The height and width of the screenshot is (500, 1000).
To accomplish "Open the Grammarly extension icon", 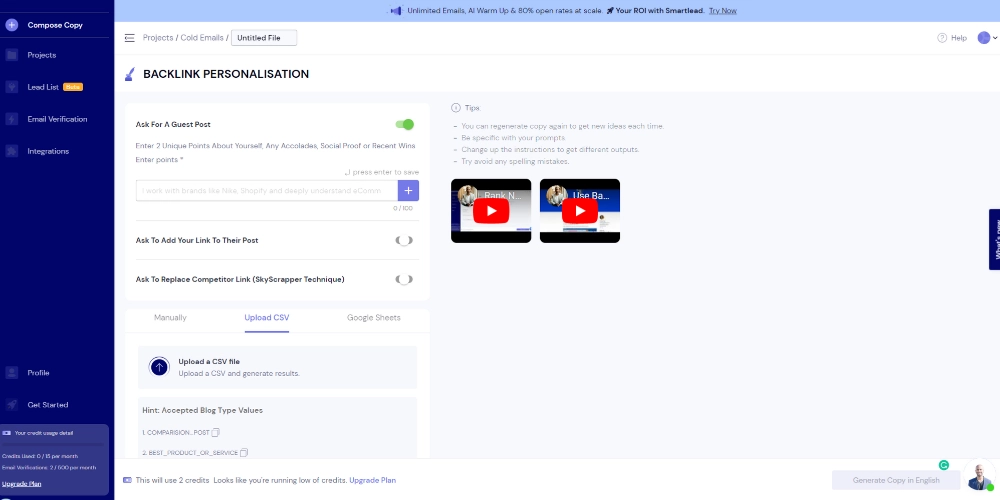I will 943,465.
